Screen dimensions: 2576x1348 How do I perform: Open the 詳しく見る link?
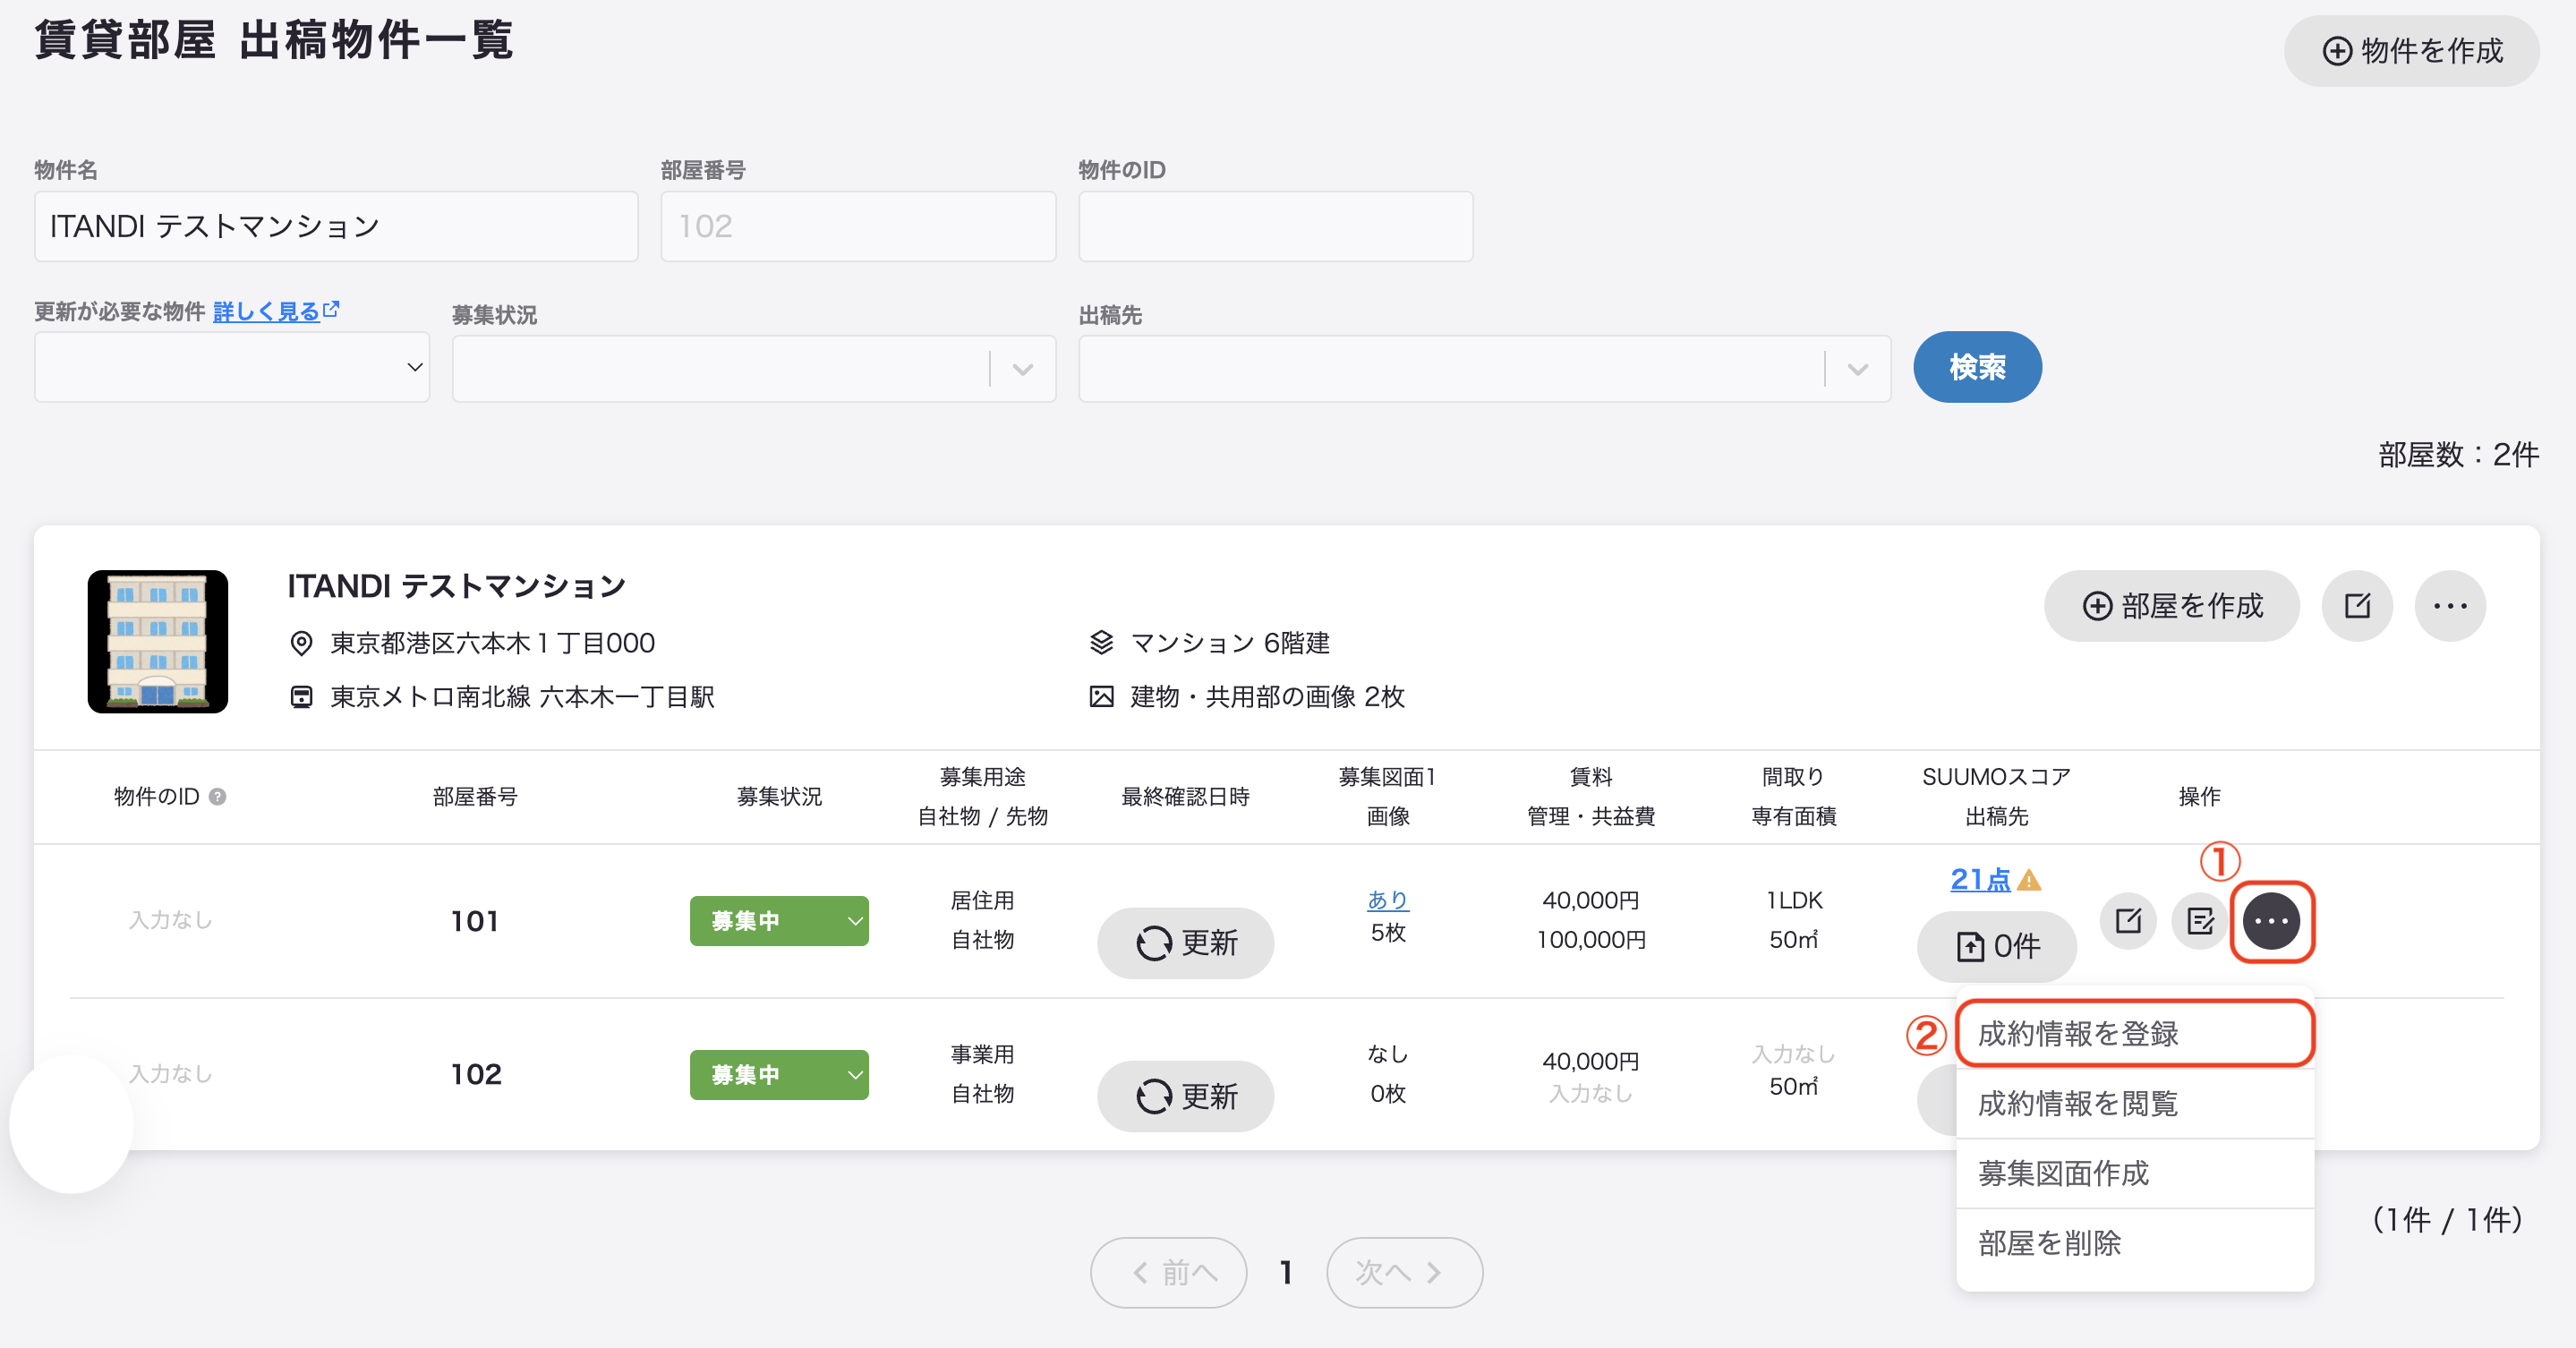point(276,311)
